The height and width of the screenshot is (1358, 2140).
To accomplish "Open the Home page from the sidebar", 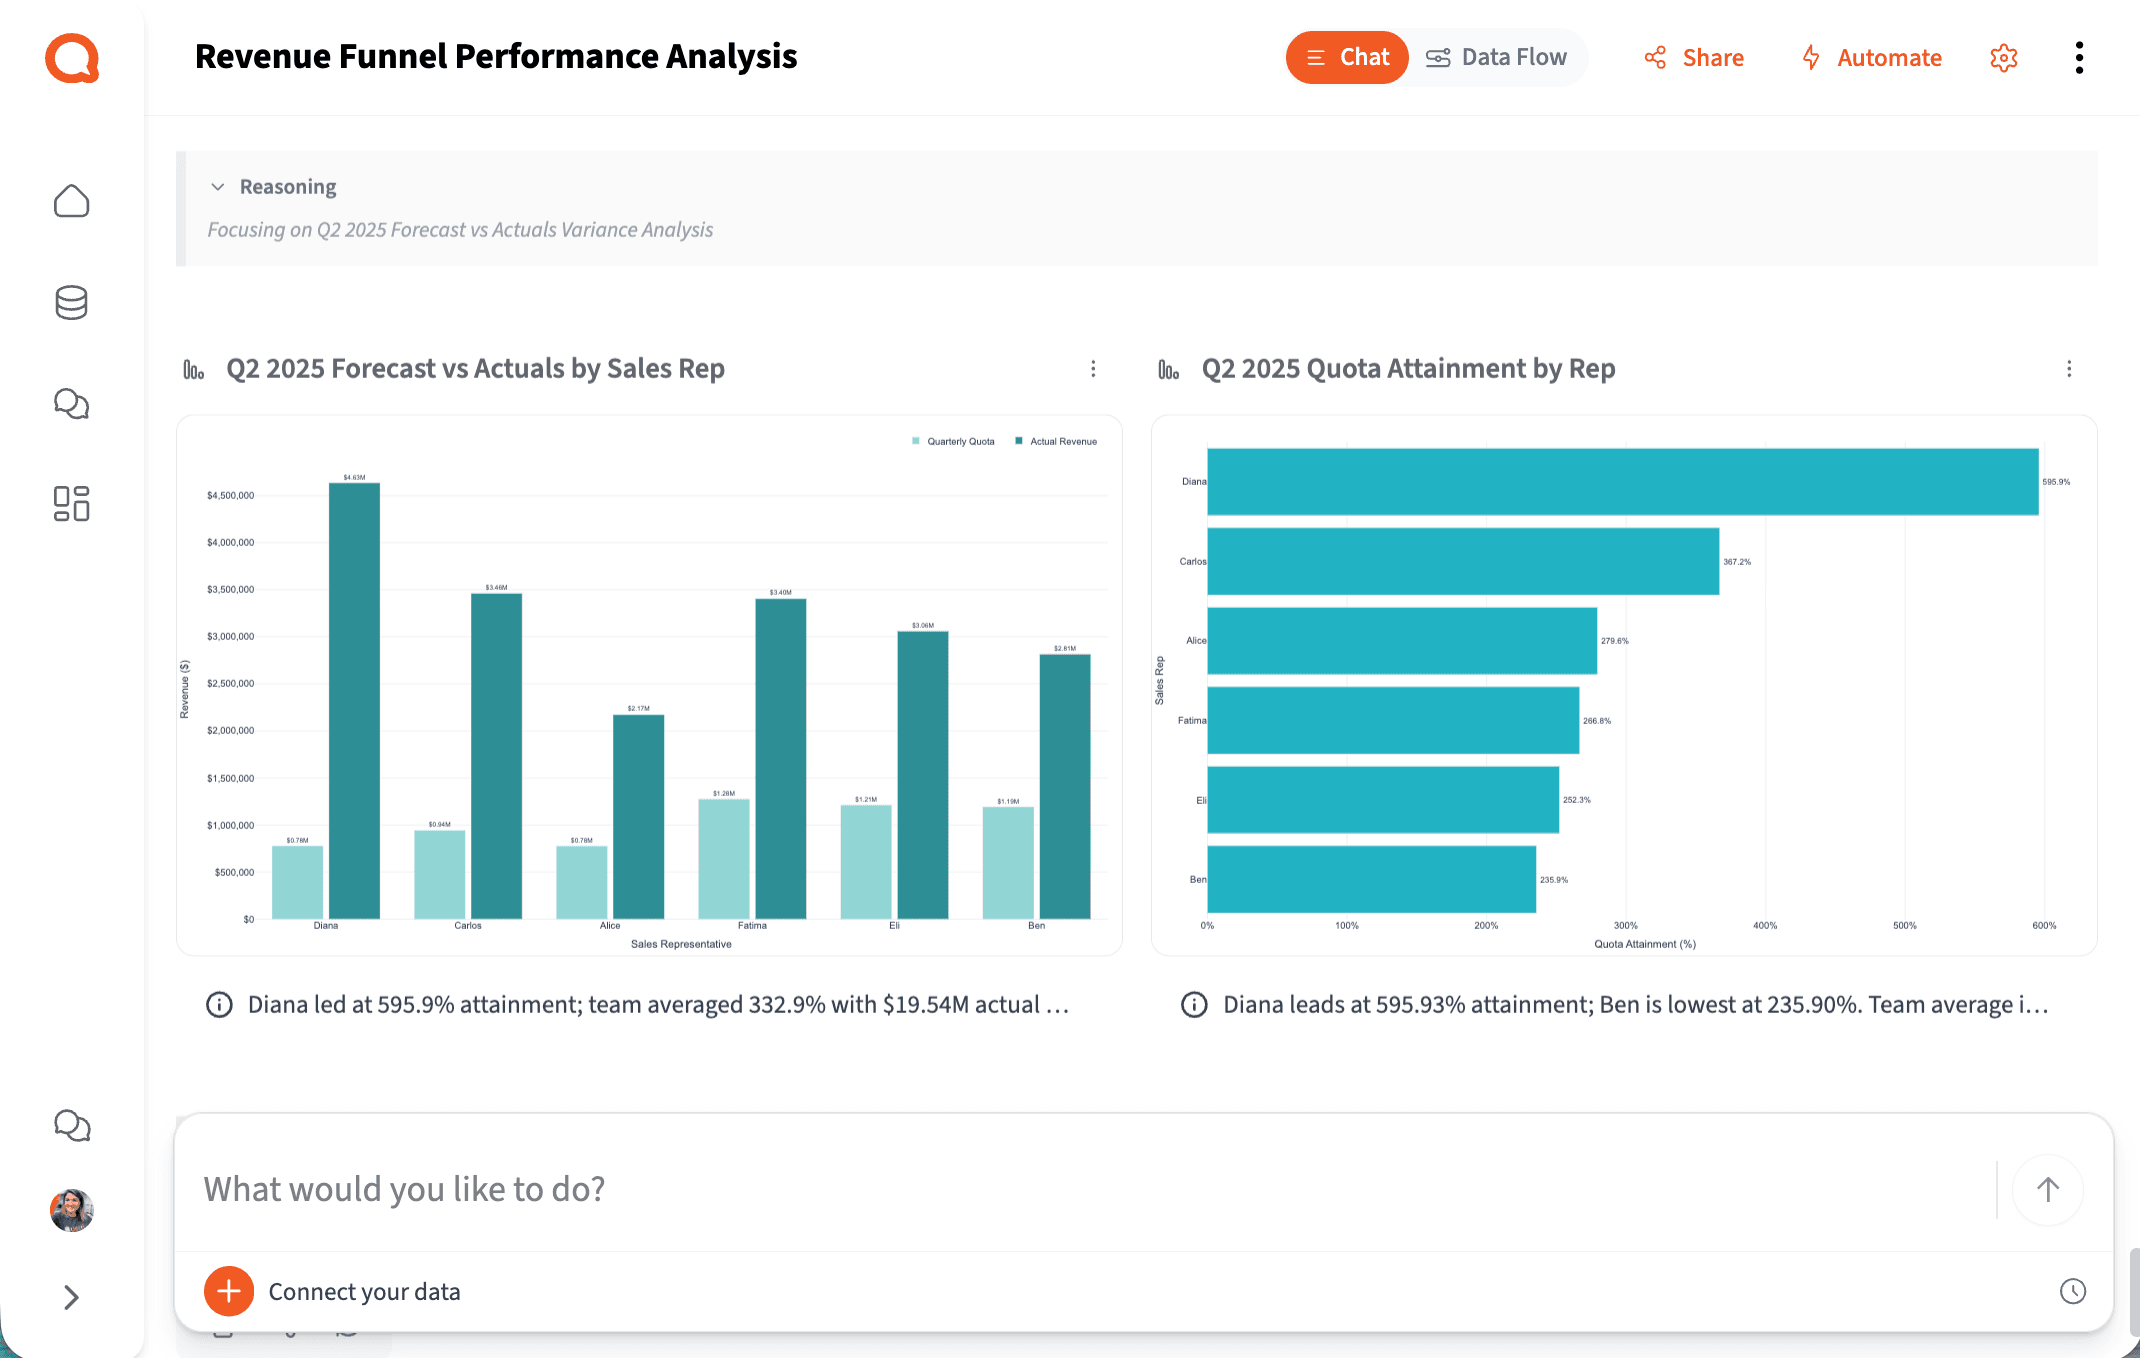I will coord(71,201).
